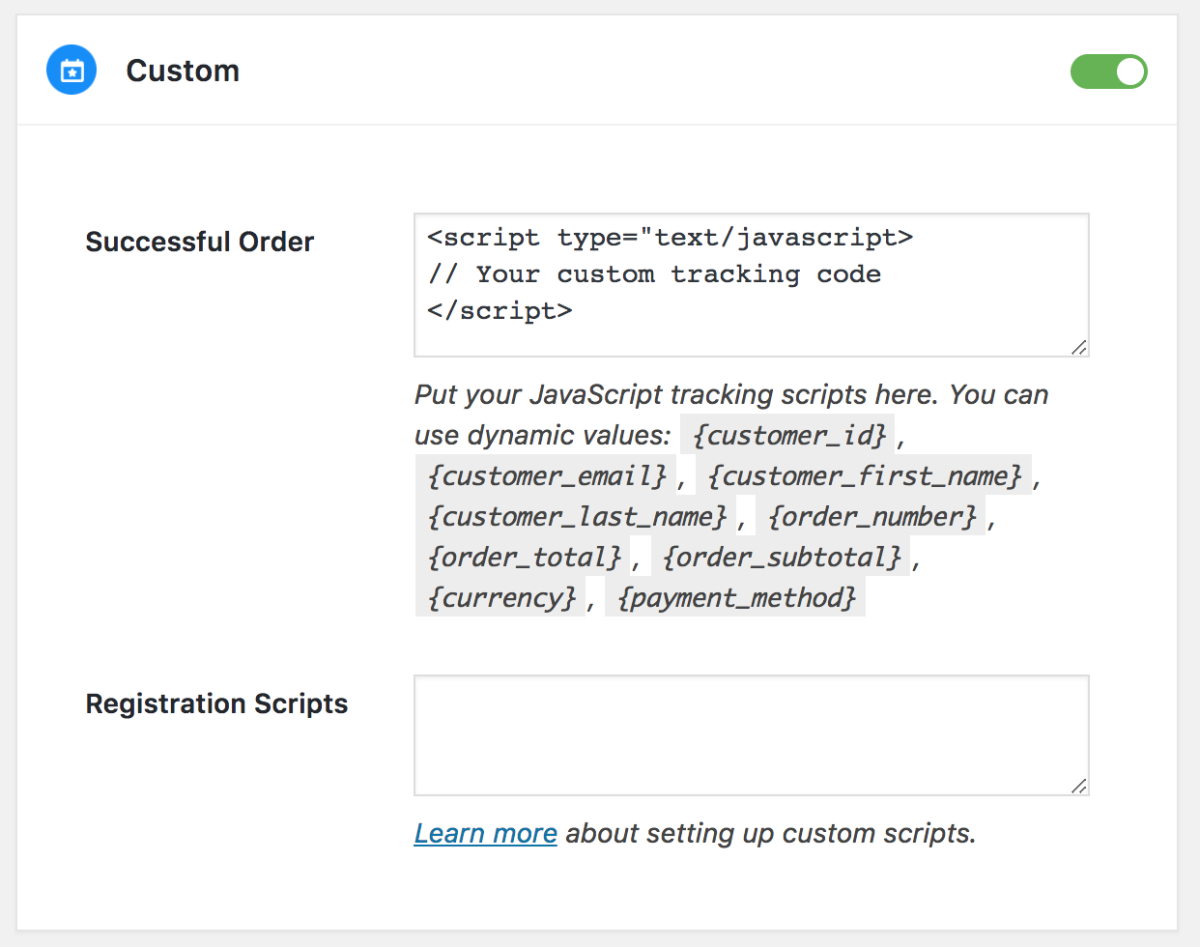Place cursor on closing </script> line

(500, 310)
